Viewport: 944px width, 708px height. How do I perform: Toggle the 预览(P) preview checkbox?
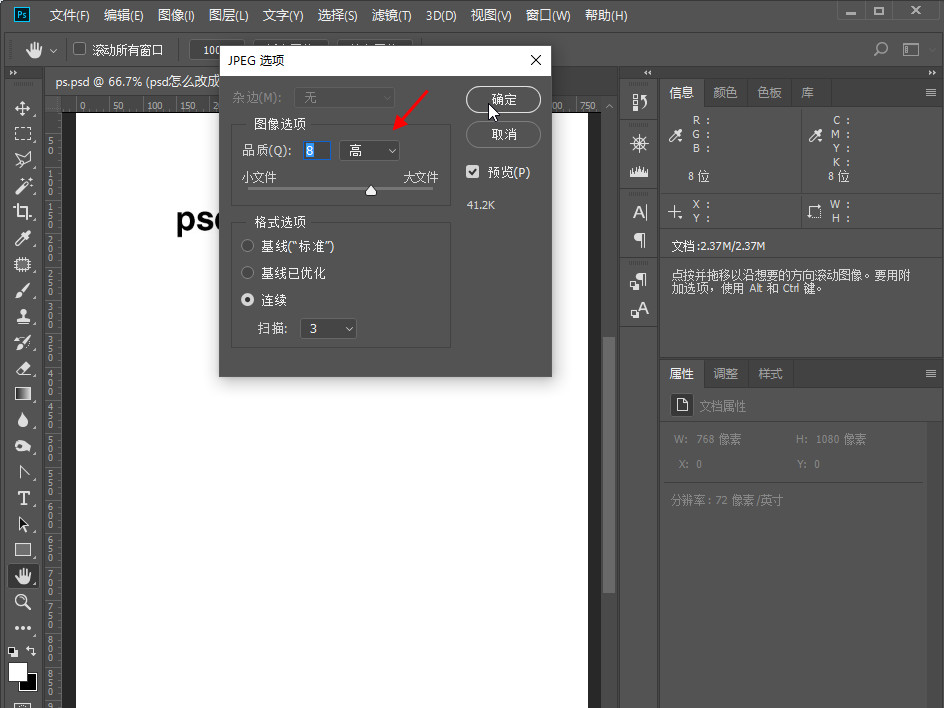point(473,172)
